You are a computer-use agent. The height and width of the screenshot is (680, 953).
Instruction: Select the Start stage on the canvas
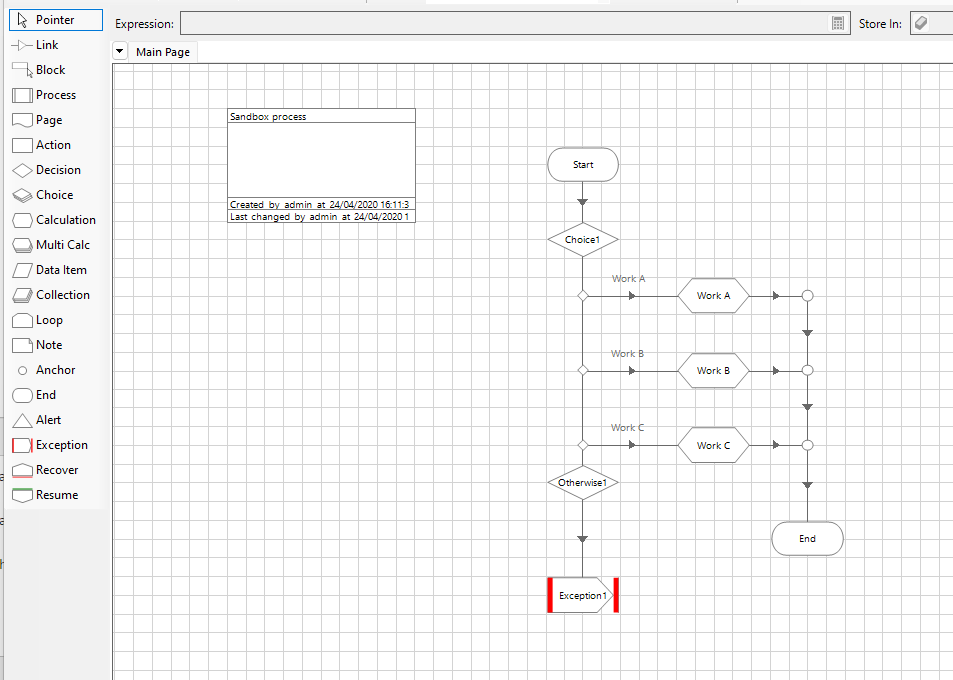[x=583, y=165]
